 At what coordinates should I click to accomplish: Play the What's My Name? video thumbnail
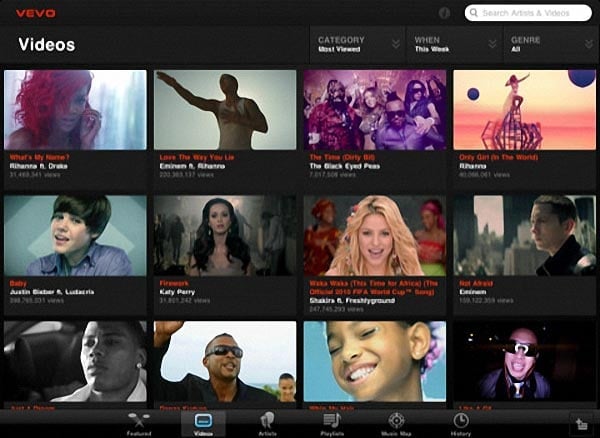[75, 110]
